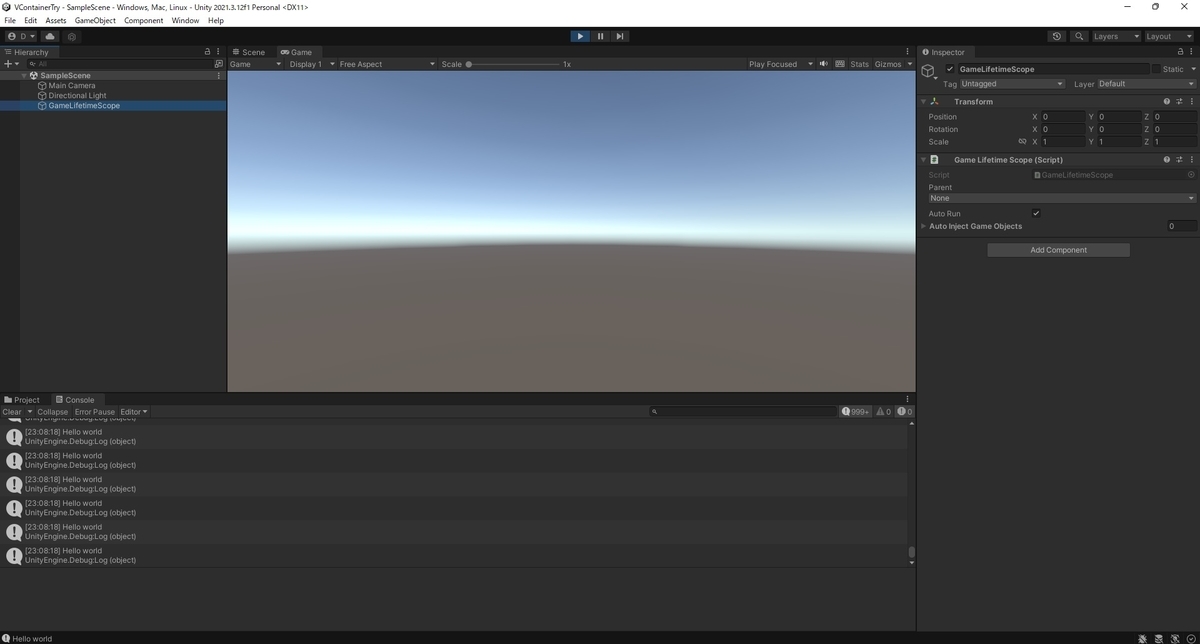Click the Play button in toolbar
This screenshot has width=1200, height=644.
580,36
